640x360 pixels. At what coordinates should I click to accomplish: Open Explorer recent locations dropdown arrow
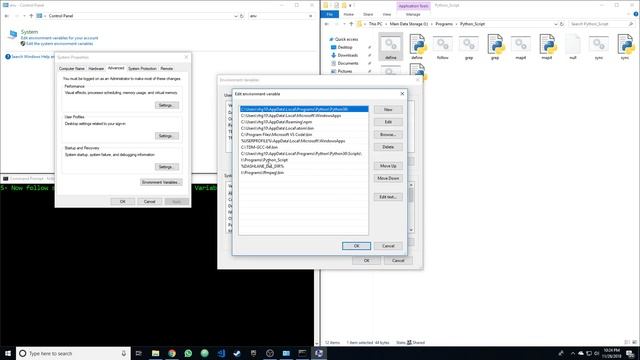[x=344, y=24]
